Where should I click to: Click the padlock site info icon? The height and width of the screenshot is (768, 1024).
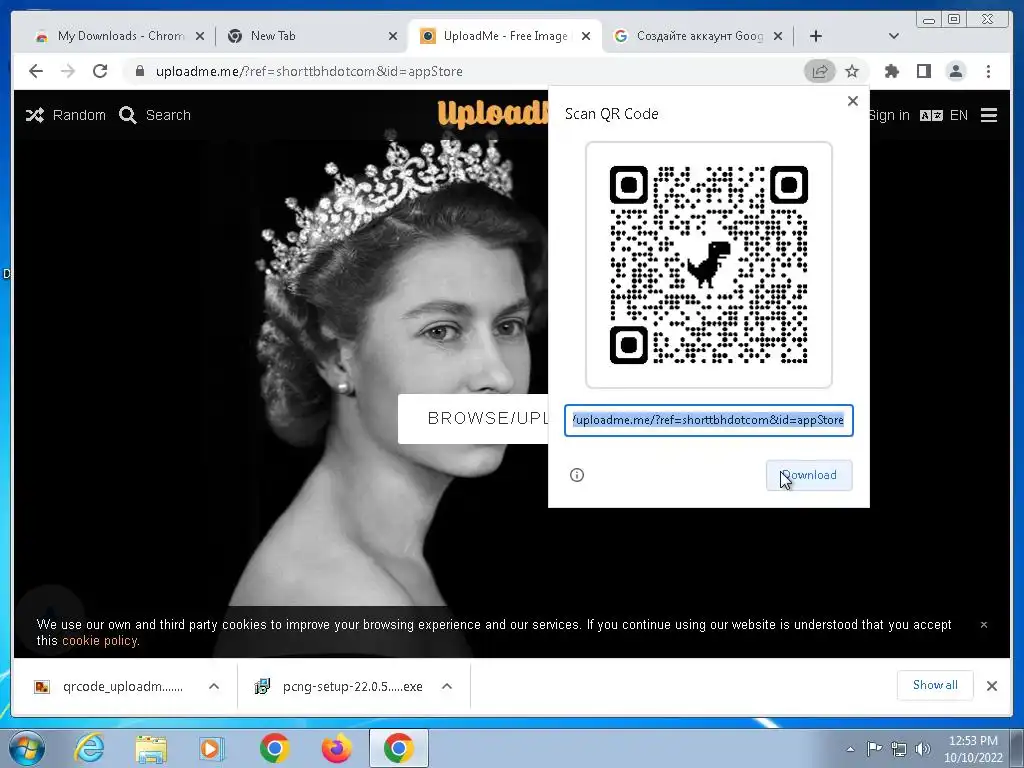(x=140, y=71)
